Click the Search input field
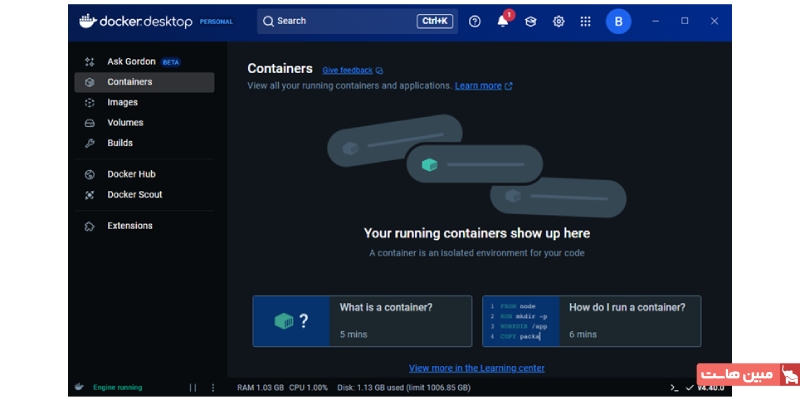Image resolution: width=800 pixels, height=400 pixels. click(340, 21)
